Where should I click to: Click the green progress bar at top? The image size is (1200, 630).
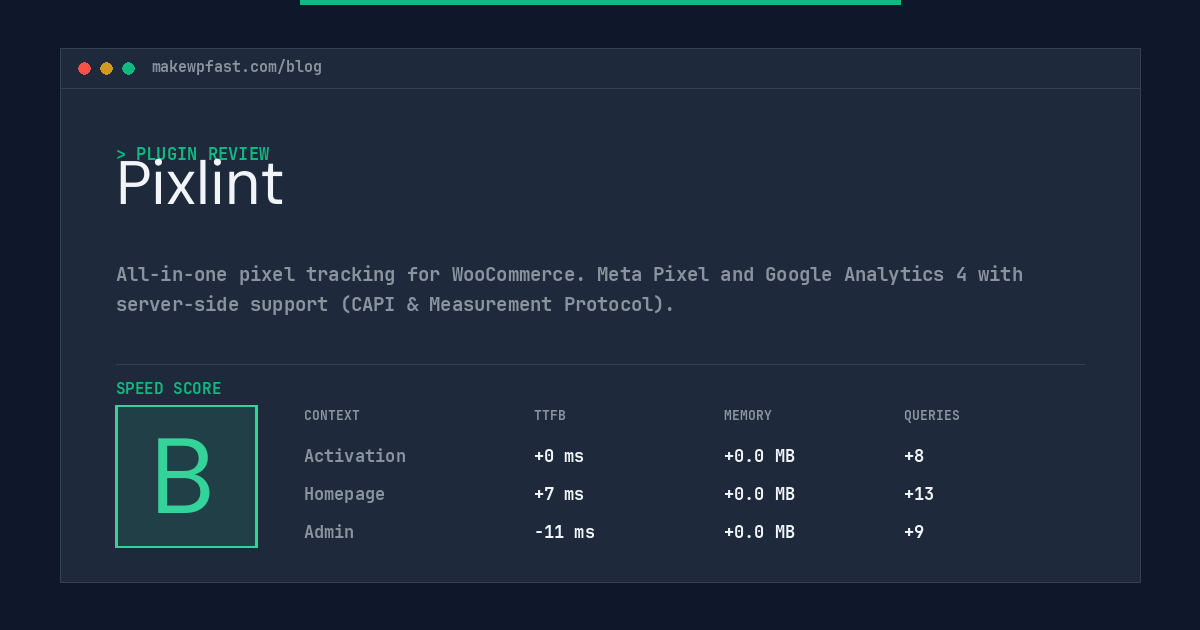tap(600, 2)
